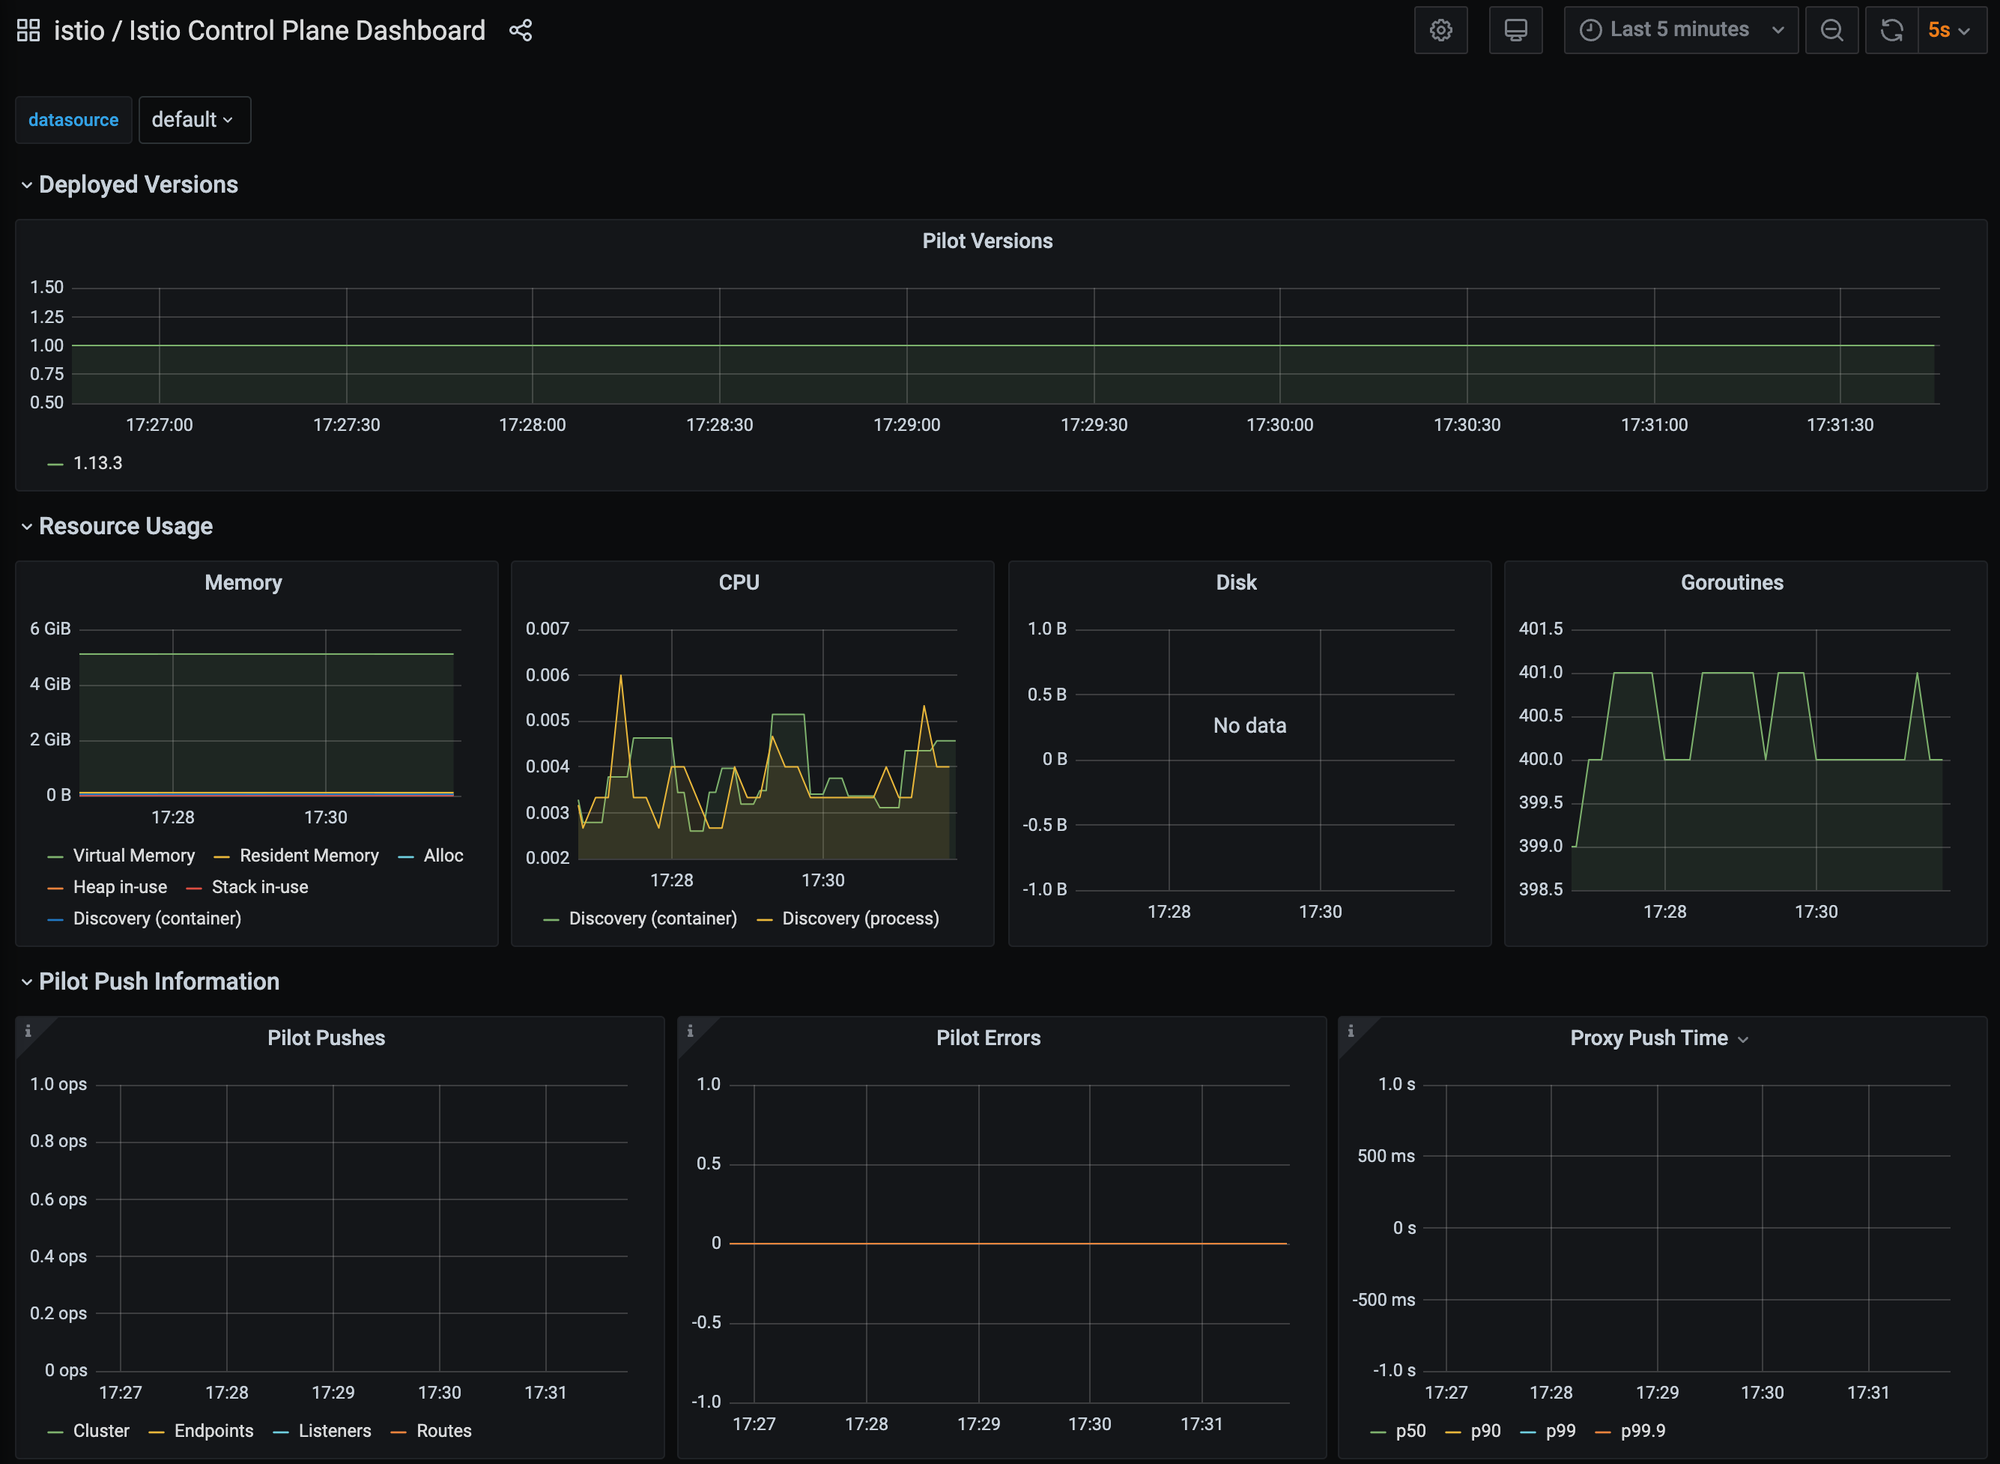This screenshot has width=2000, height=1464.
Task: Click the 1.13.3 legend color line
Action: 56,464
